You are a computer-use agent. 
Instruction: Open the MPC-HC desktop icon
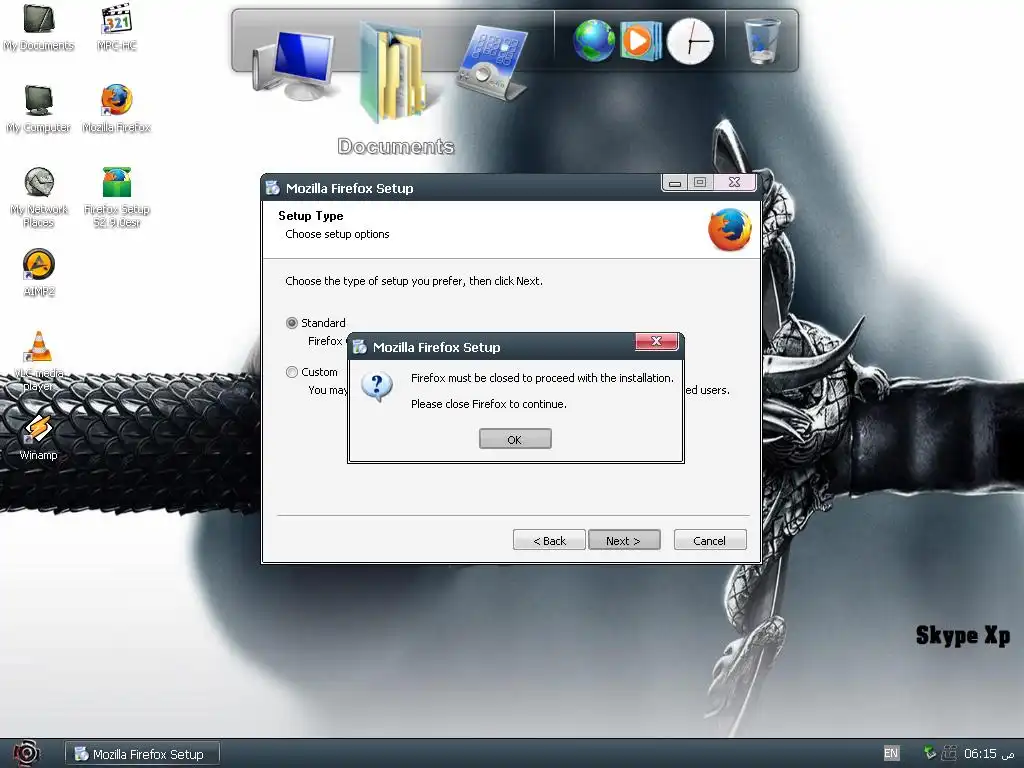point(116,27)
